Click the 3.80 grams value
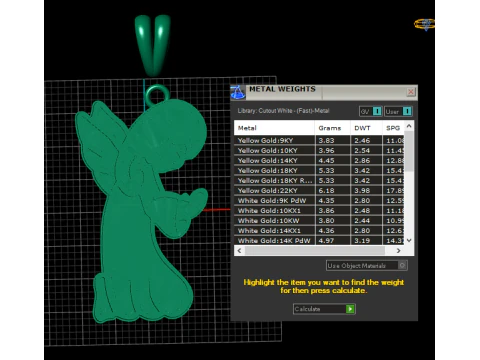Image resolution: width=480 pixels, height=360 pixels. 326,220
